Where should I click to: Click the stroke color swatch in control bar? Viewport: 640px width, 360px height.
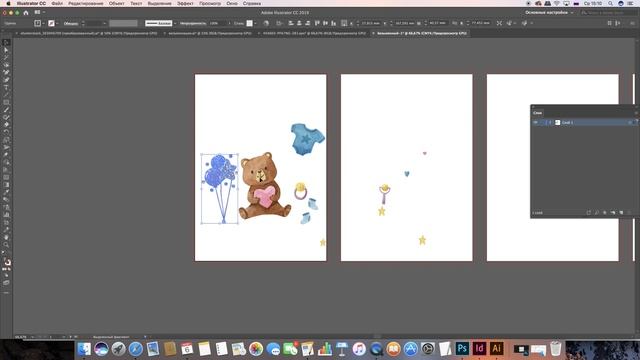[51, 23]
